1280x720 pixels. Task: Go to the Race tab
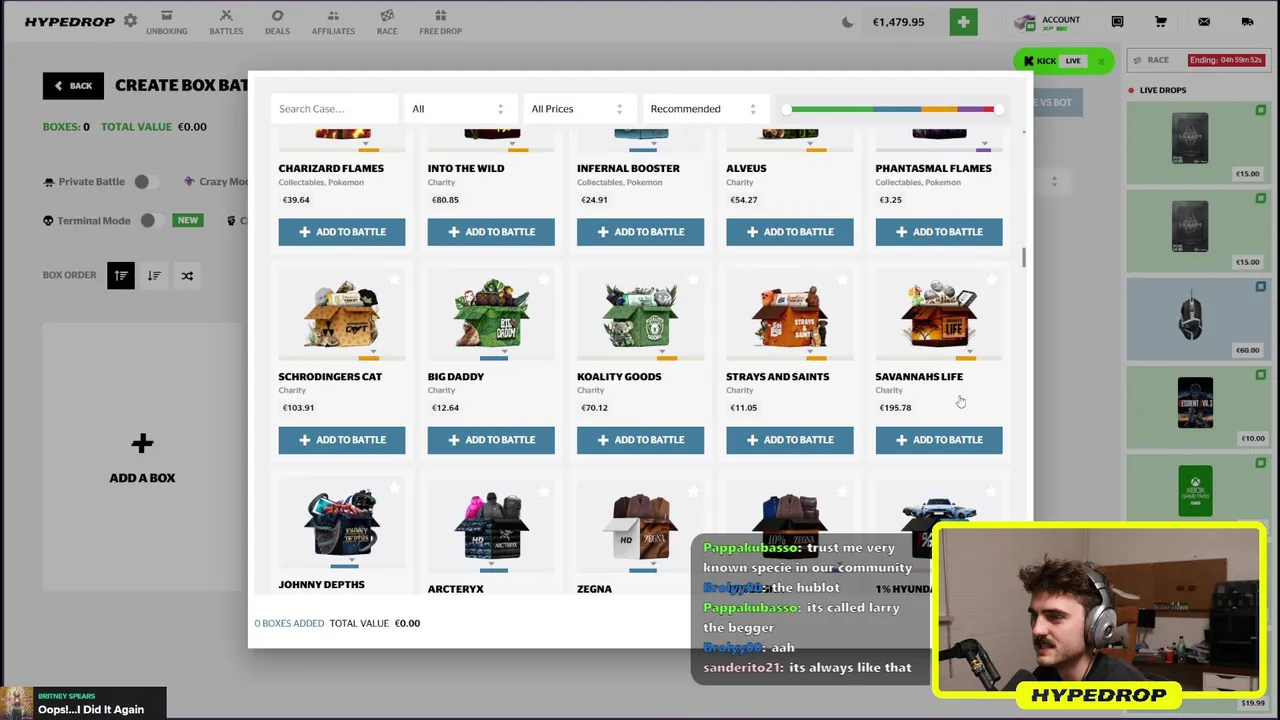[387, 22]
